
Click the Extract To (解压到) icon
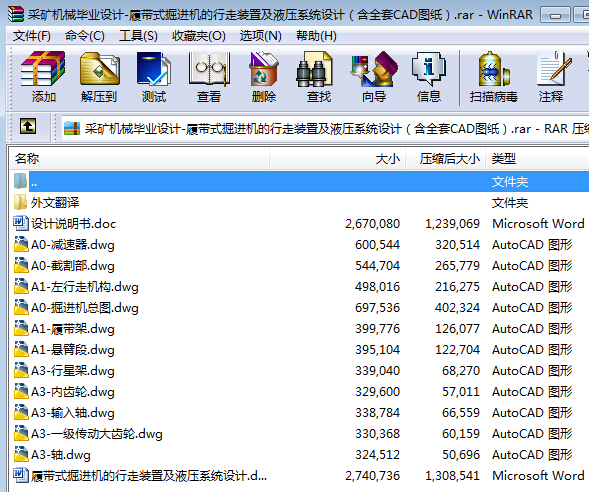coord(99,69)
